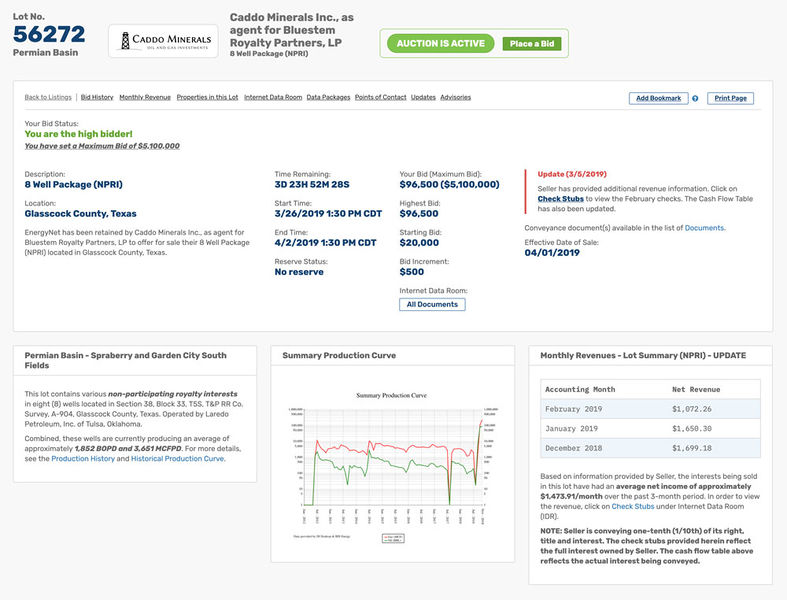Click the Monthly Revenues - Lot Summary panel title
Image resolution: width=787 pixels, height=600 pixels.
coord(643,355)
